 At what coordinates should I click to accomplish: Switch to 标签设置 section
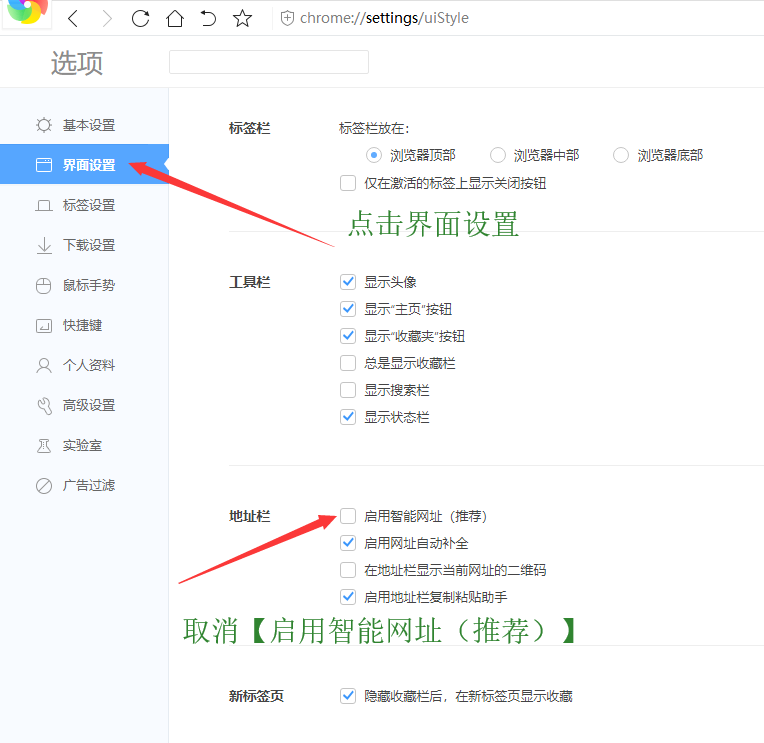point(88,205)
